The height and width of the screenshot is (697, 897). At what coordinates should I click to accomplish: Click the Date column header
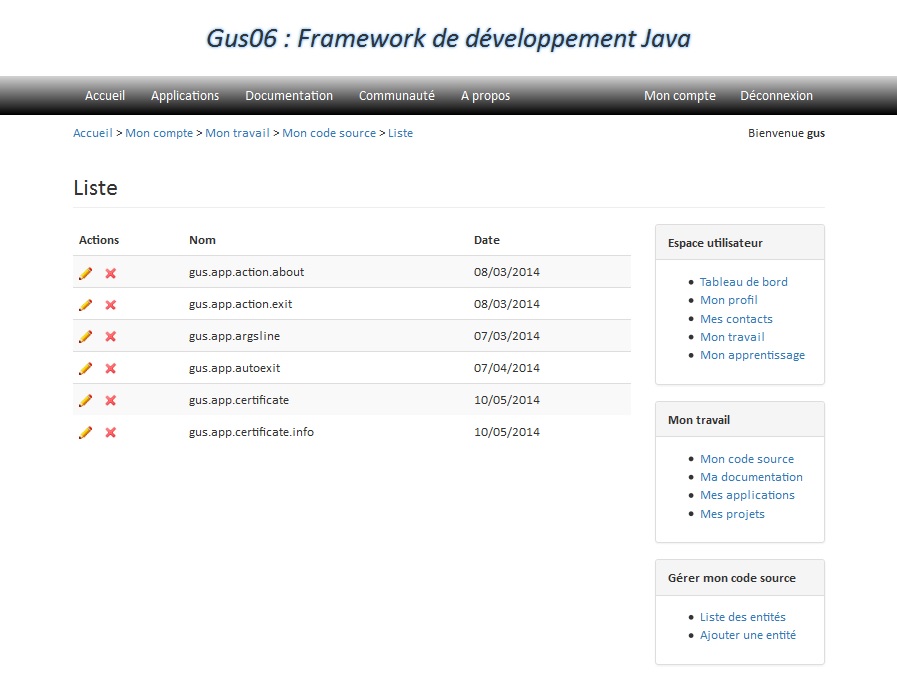(x=487, y=240)
